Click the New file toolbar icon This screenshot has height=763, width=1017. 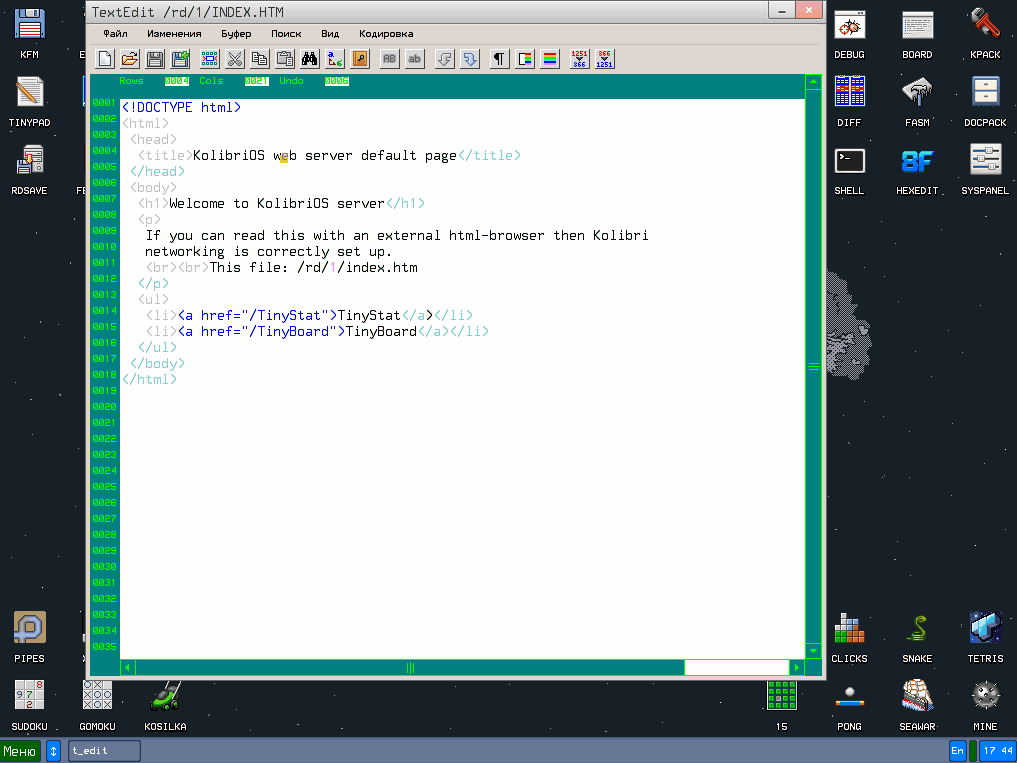click(x=105, y=59)
